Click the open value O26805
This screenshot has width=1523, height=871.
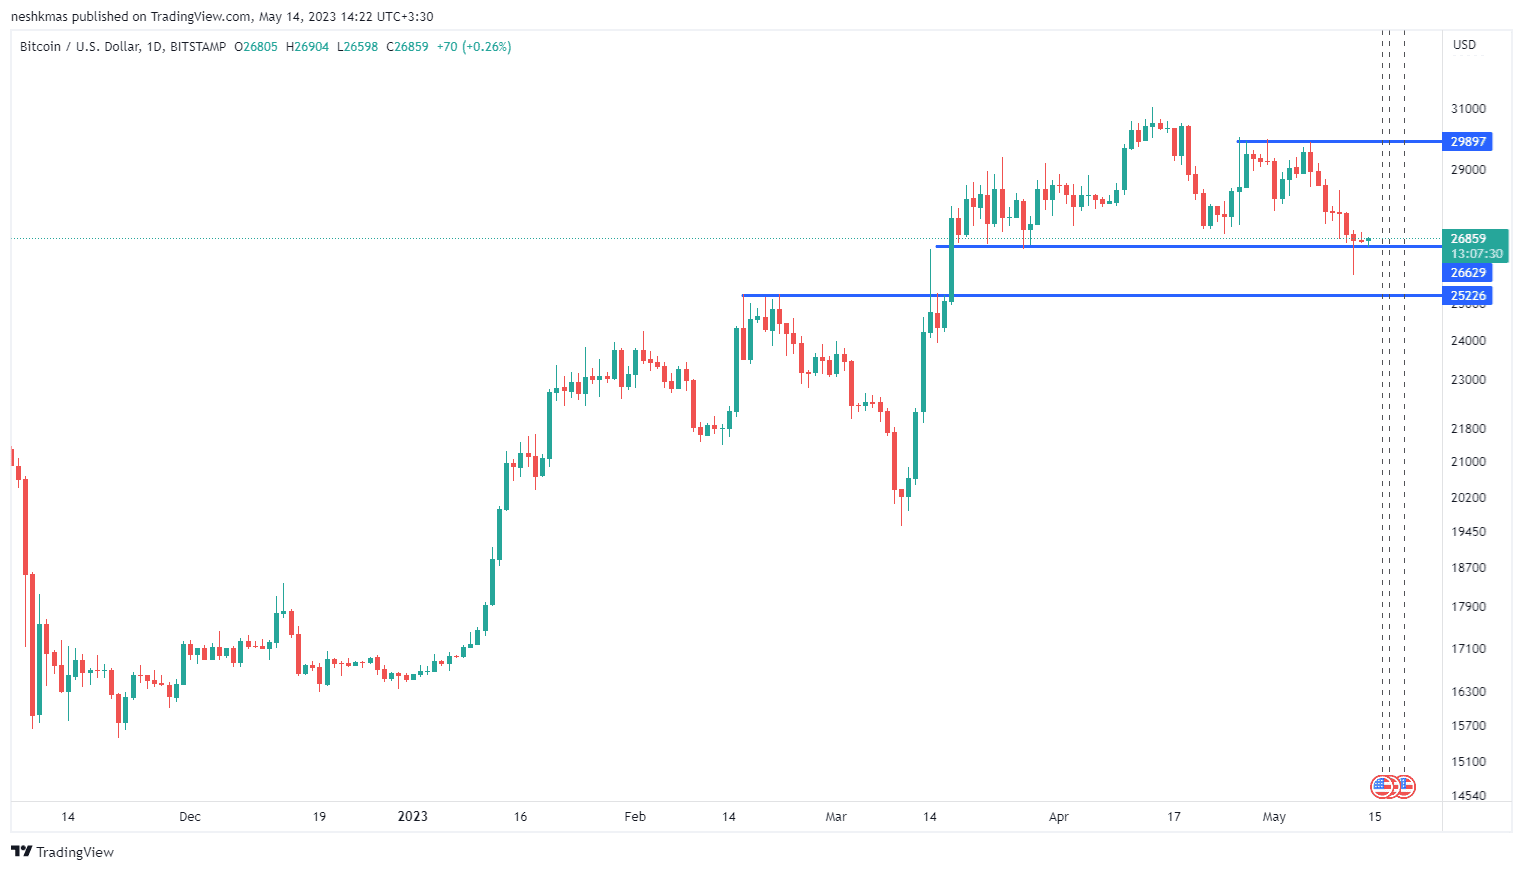[x=256, y=47]
